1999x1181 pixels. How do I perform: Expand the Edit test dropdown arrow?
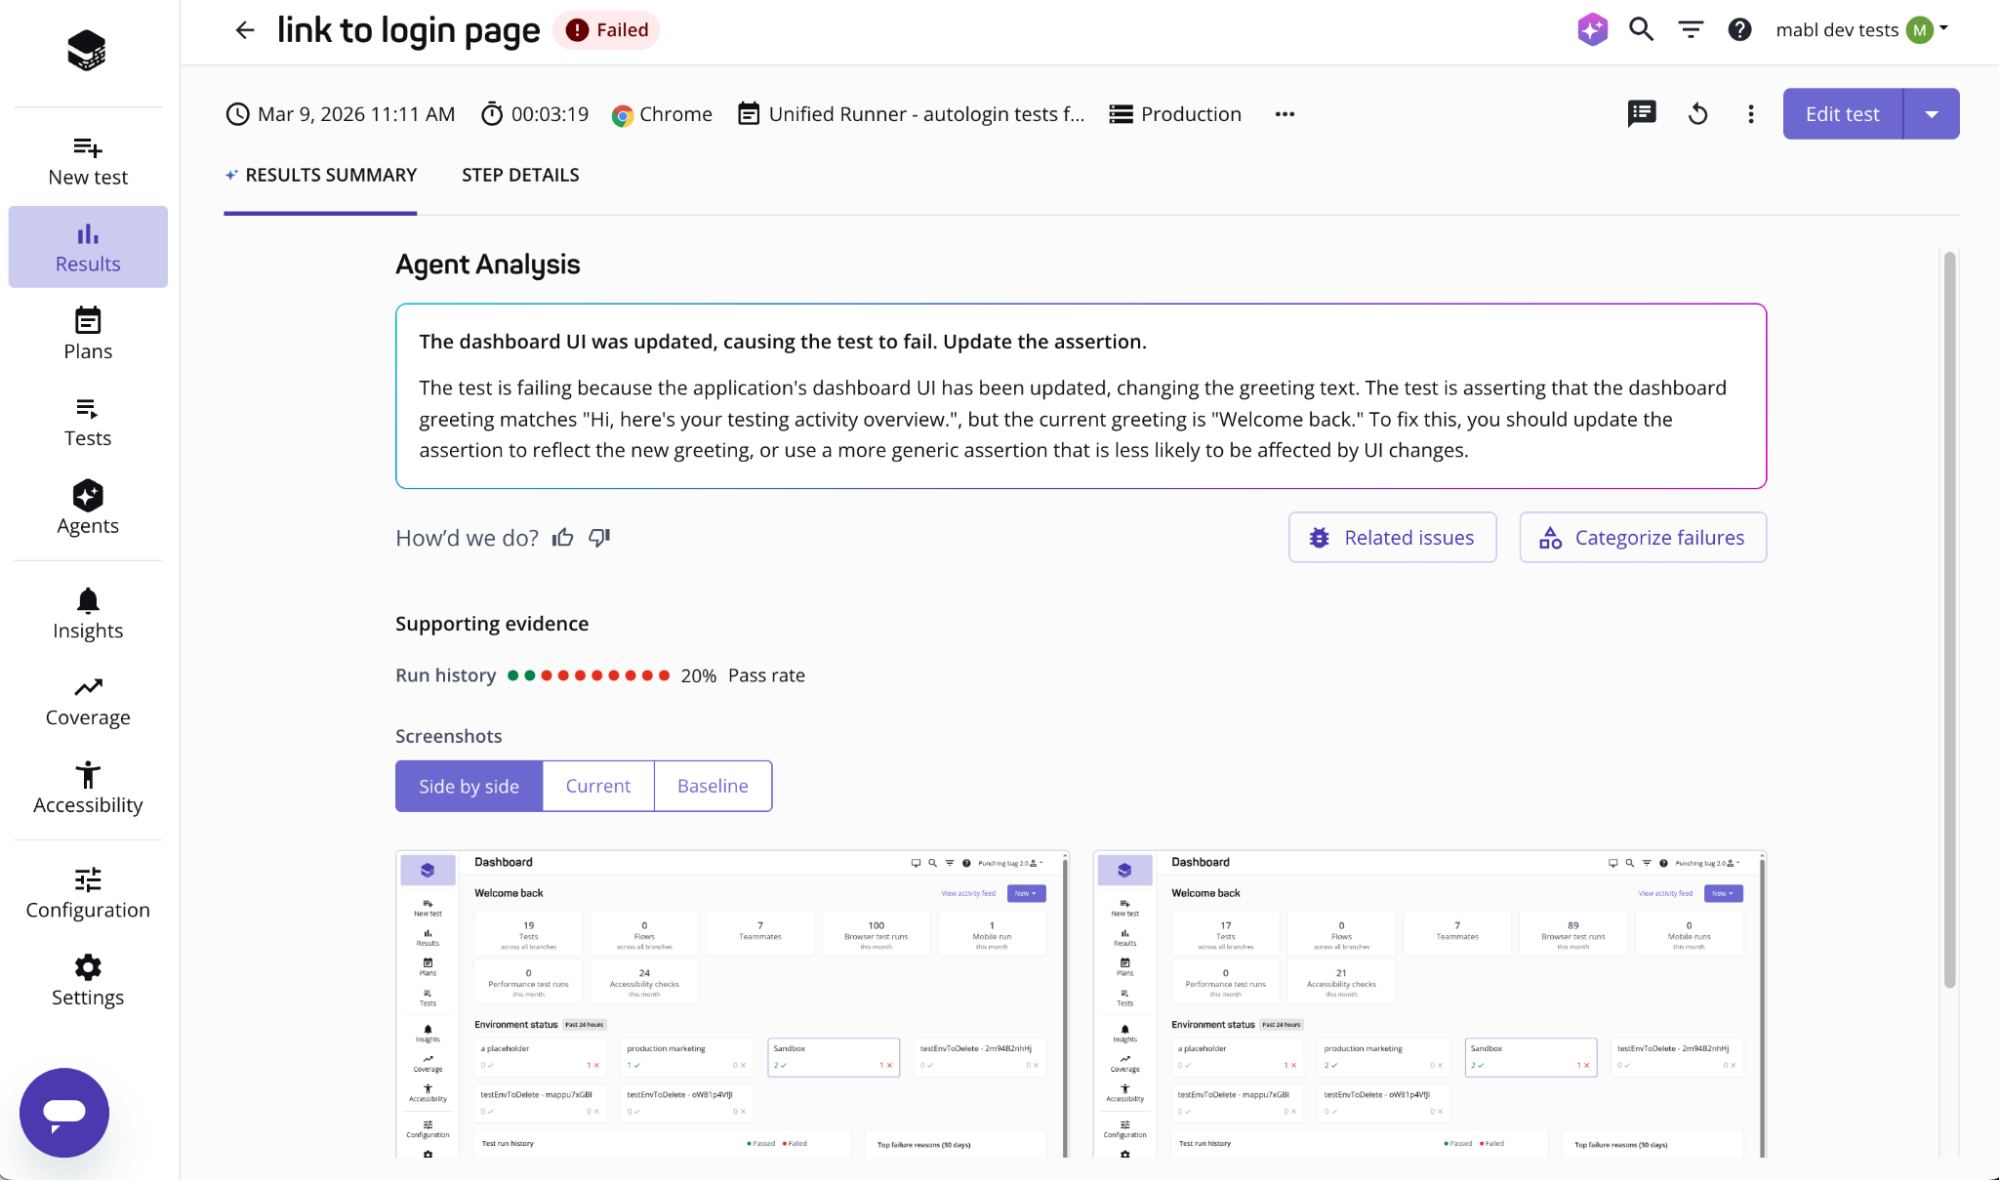(1931, 114)
